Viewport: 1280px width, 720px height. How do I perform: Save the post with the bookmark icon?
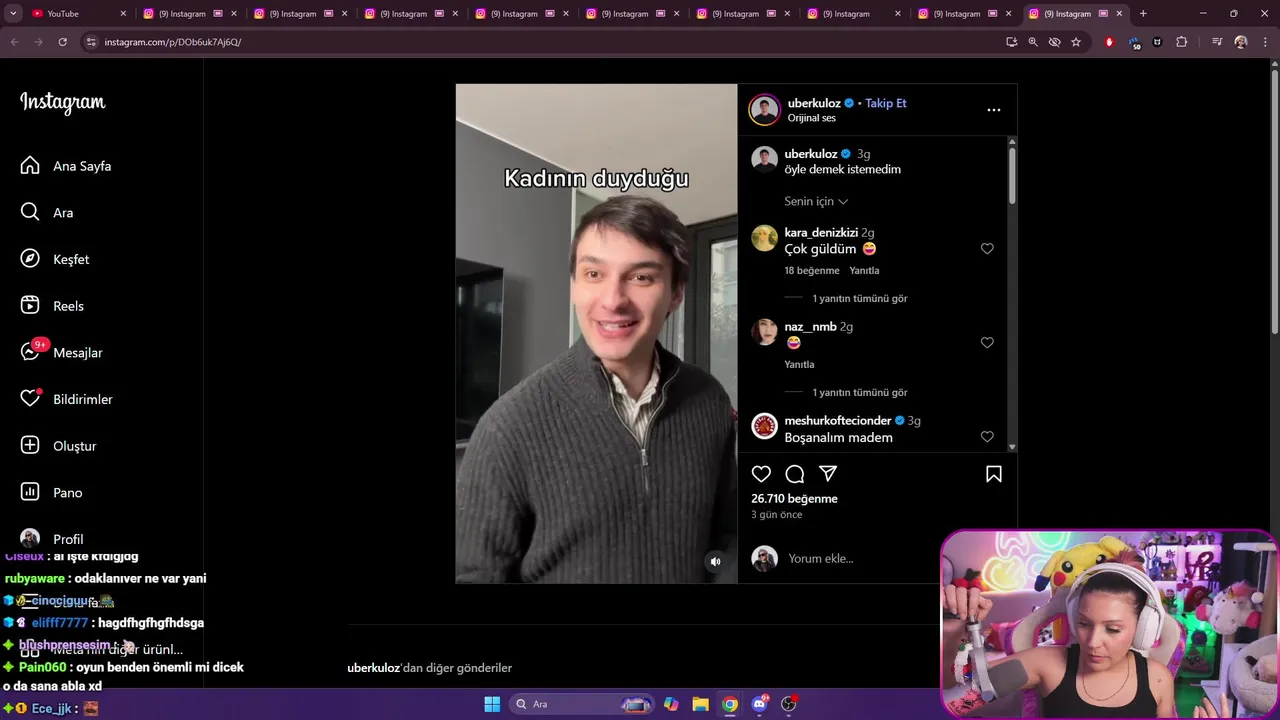(994, 474)
